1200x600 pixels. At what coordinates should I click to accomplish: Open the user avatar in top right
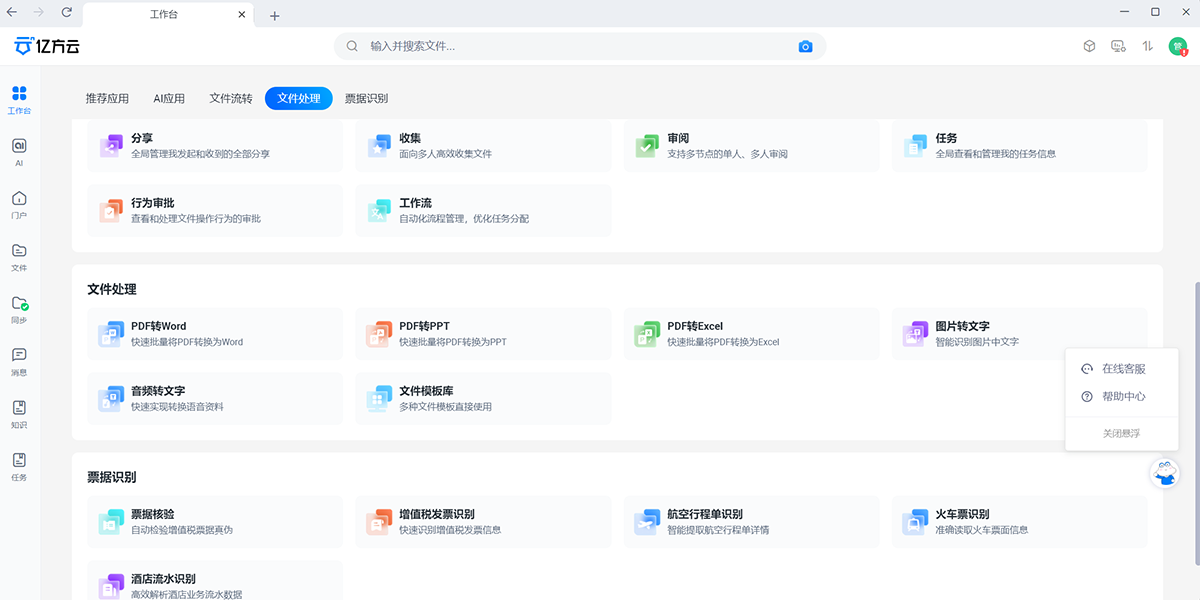[1180, 45]
